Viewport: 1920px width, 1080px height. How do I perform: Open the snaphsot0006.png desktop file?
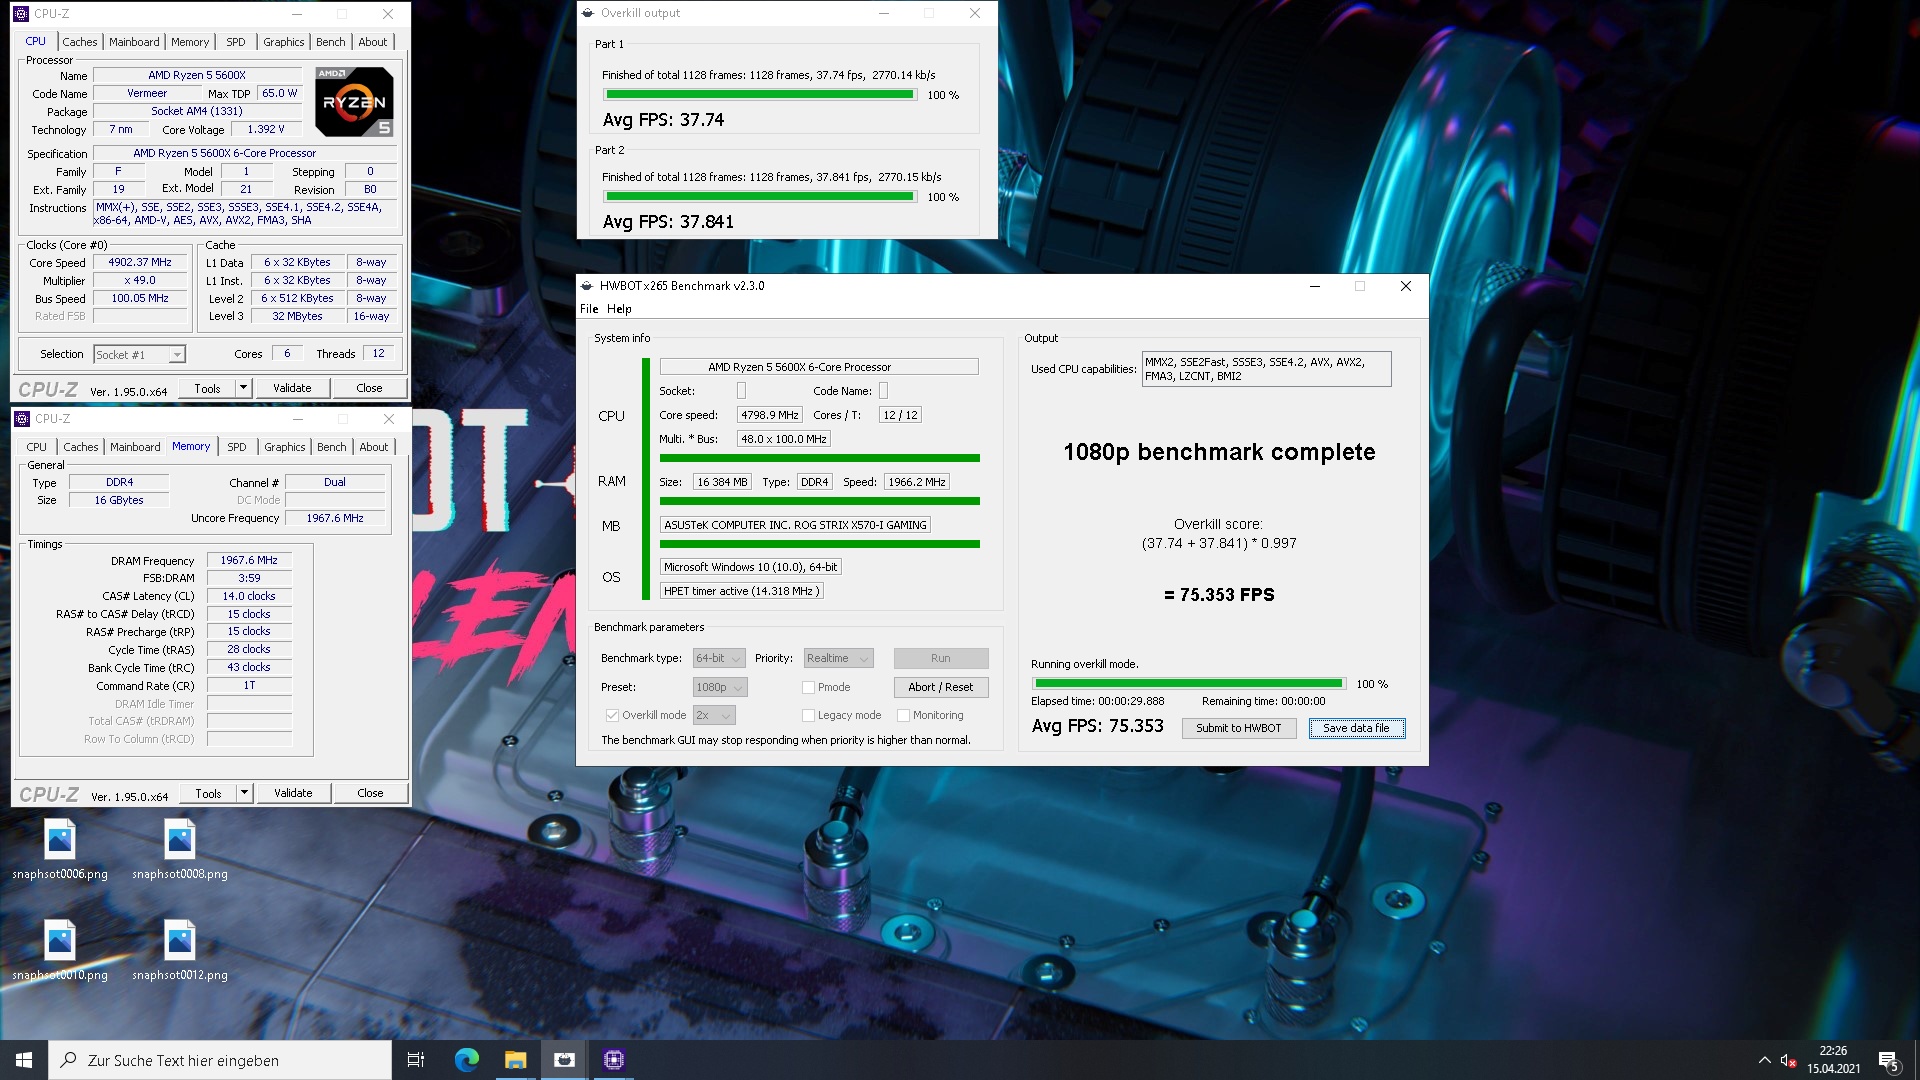tap(60, 850)
